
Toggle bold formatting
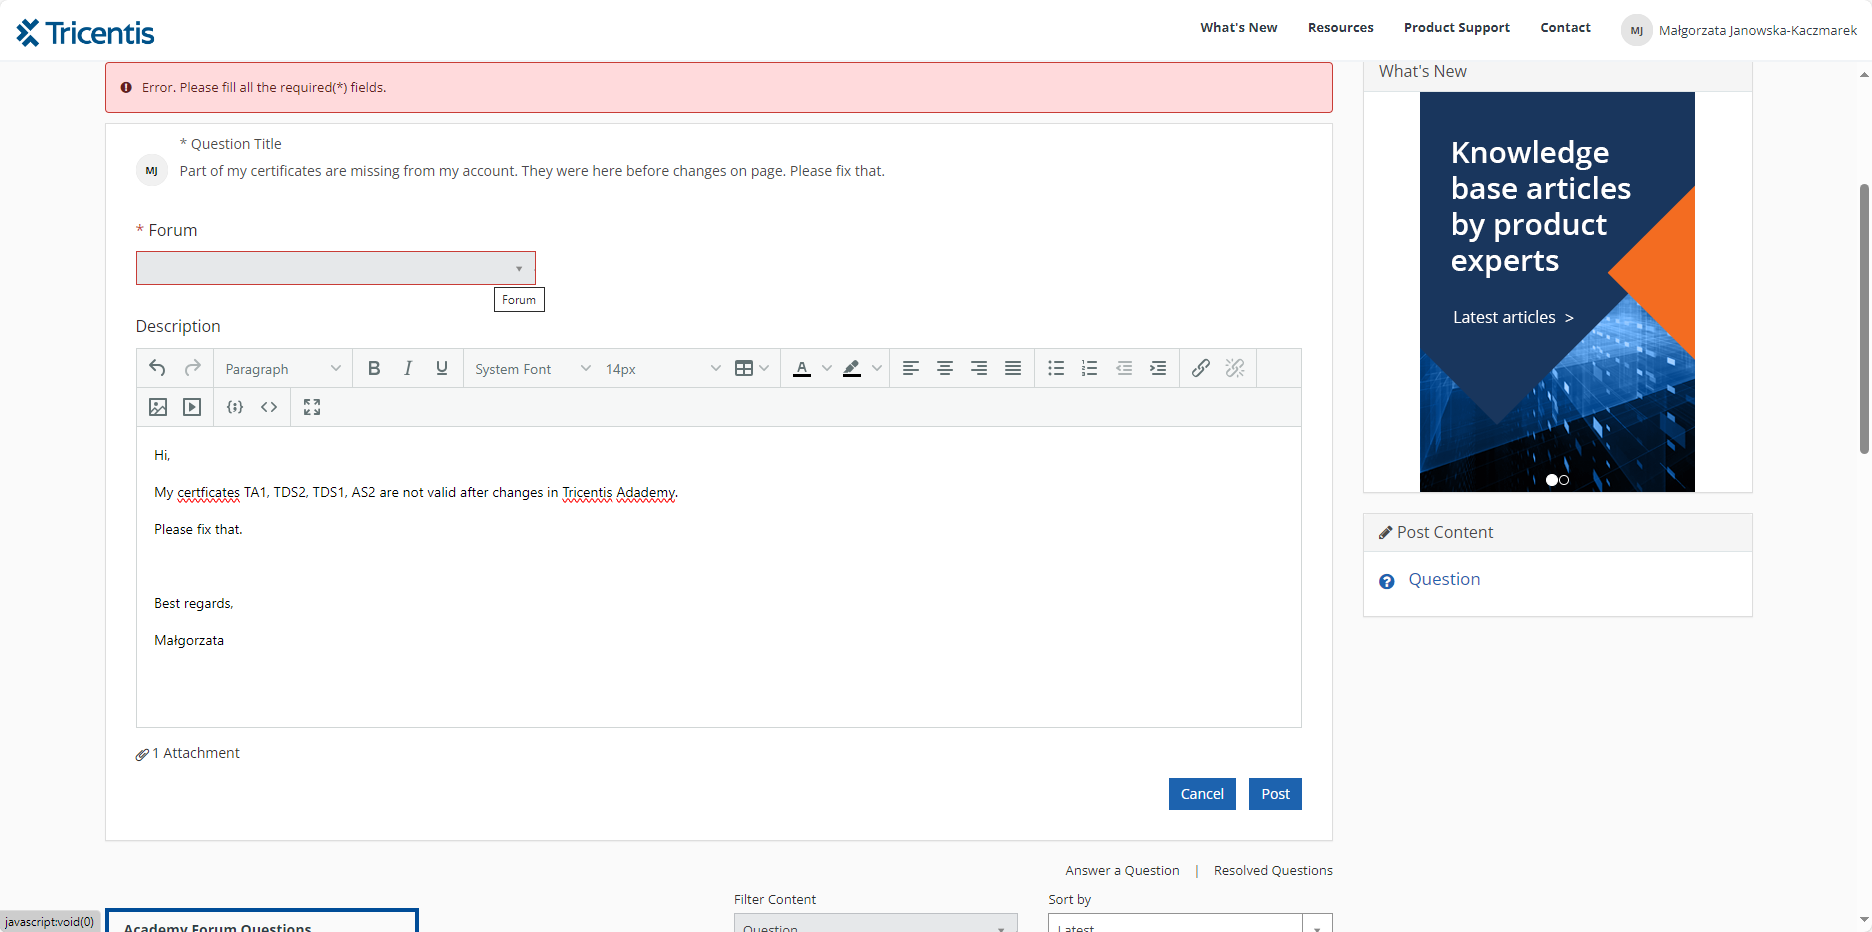point(374,368)
